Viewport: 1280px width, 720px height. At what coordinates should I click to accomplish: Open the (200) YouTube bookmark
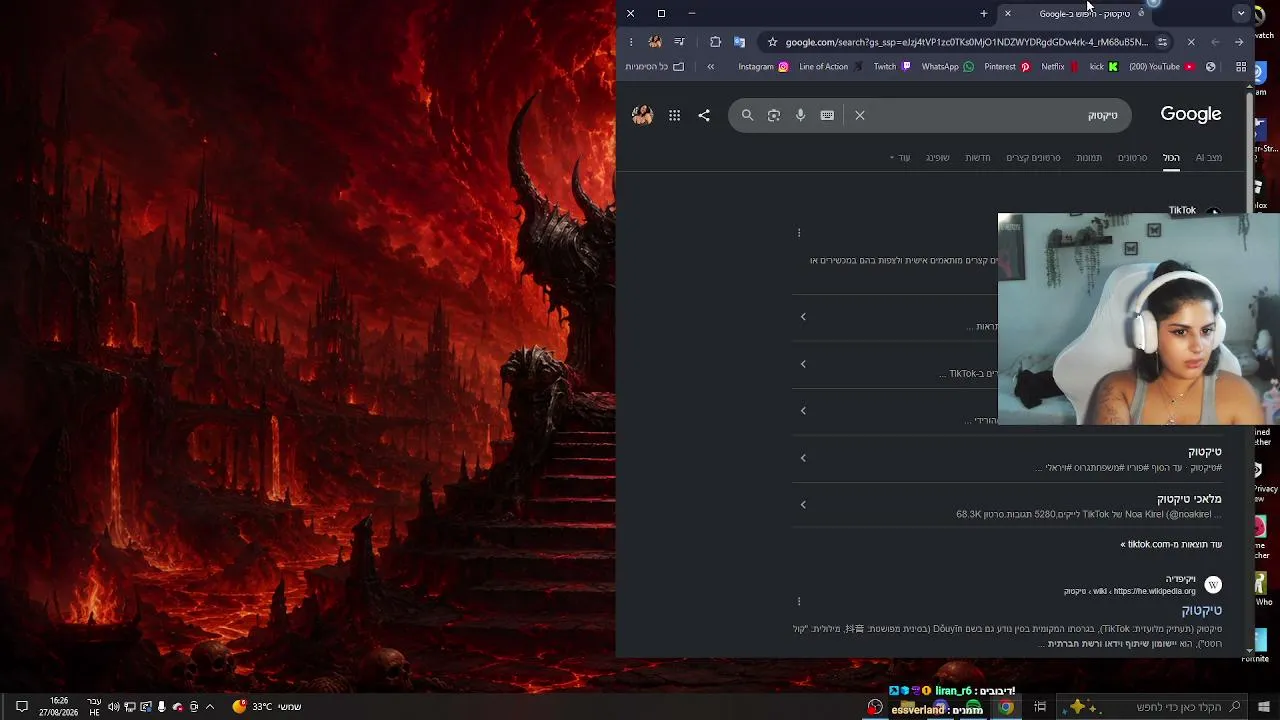1162,67
